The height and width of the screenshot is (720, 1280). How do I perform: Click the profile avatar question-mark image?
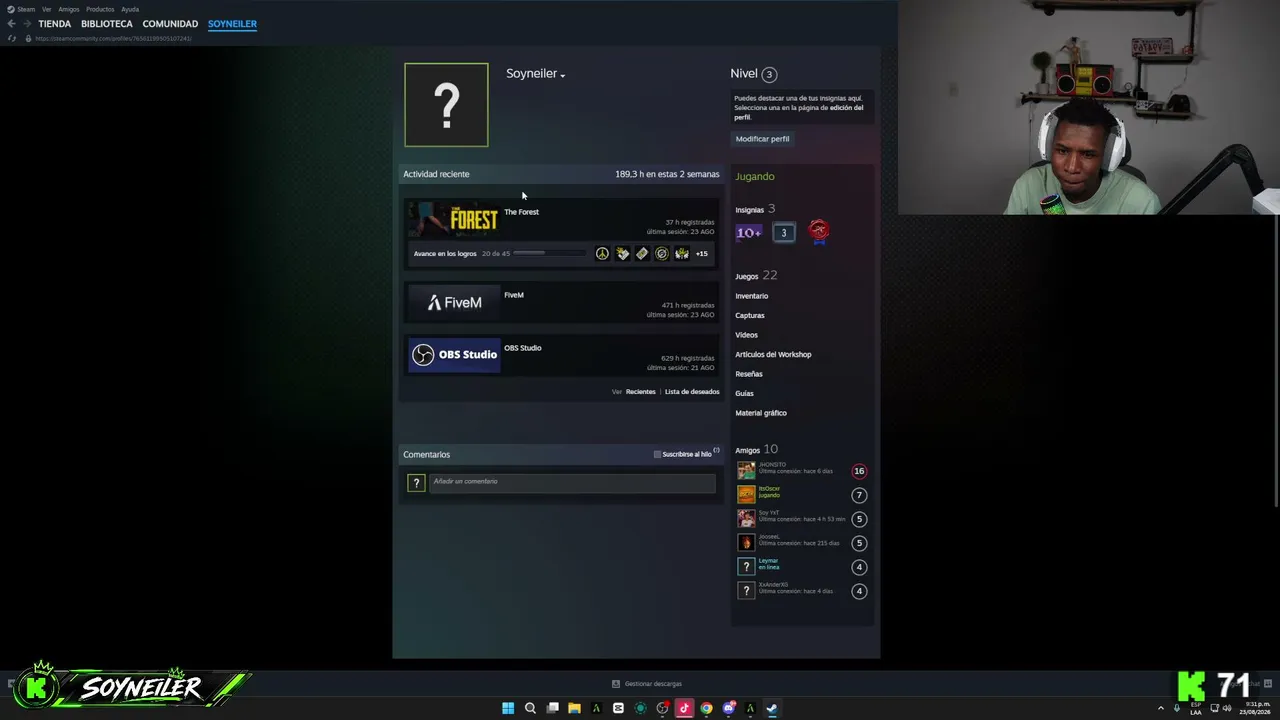pos(446,105)
